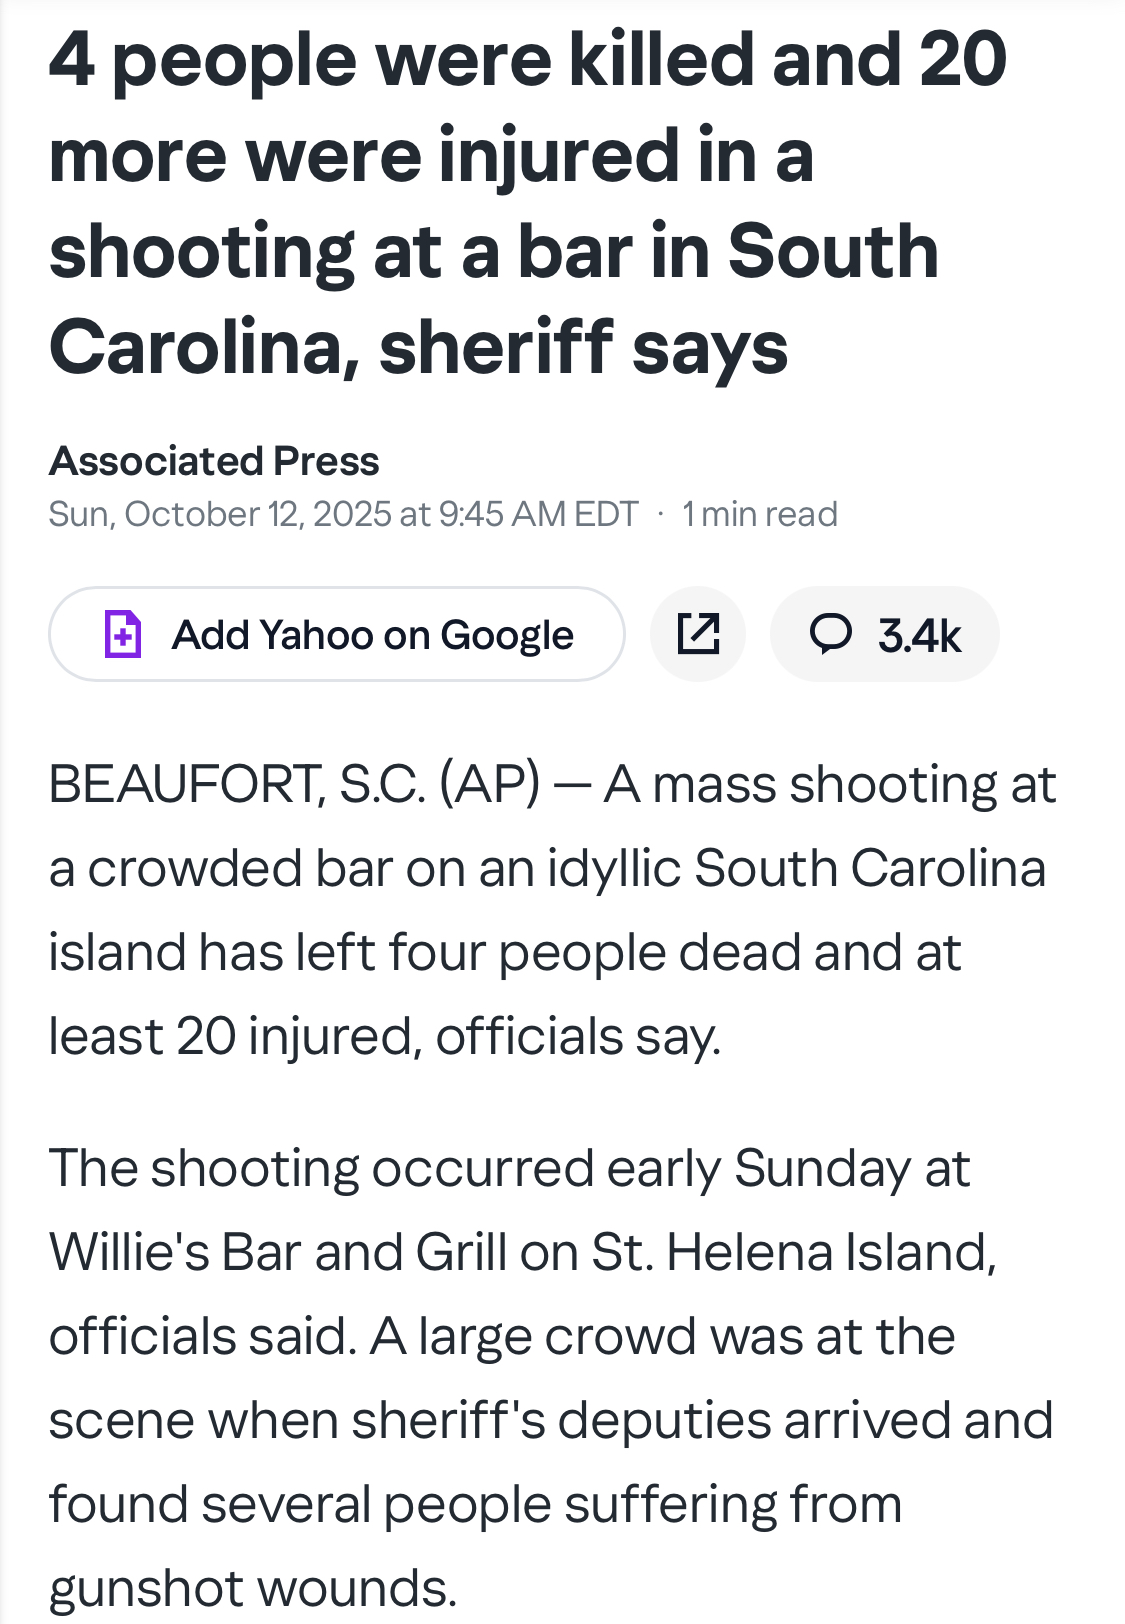Click the Add Yahoo on Google button
Viewport: 1125px width, 1624px height.
[337, 634]
